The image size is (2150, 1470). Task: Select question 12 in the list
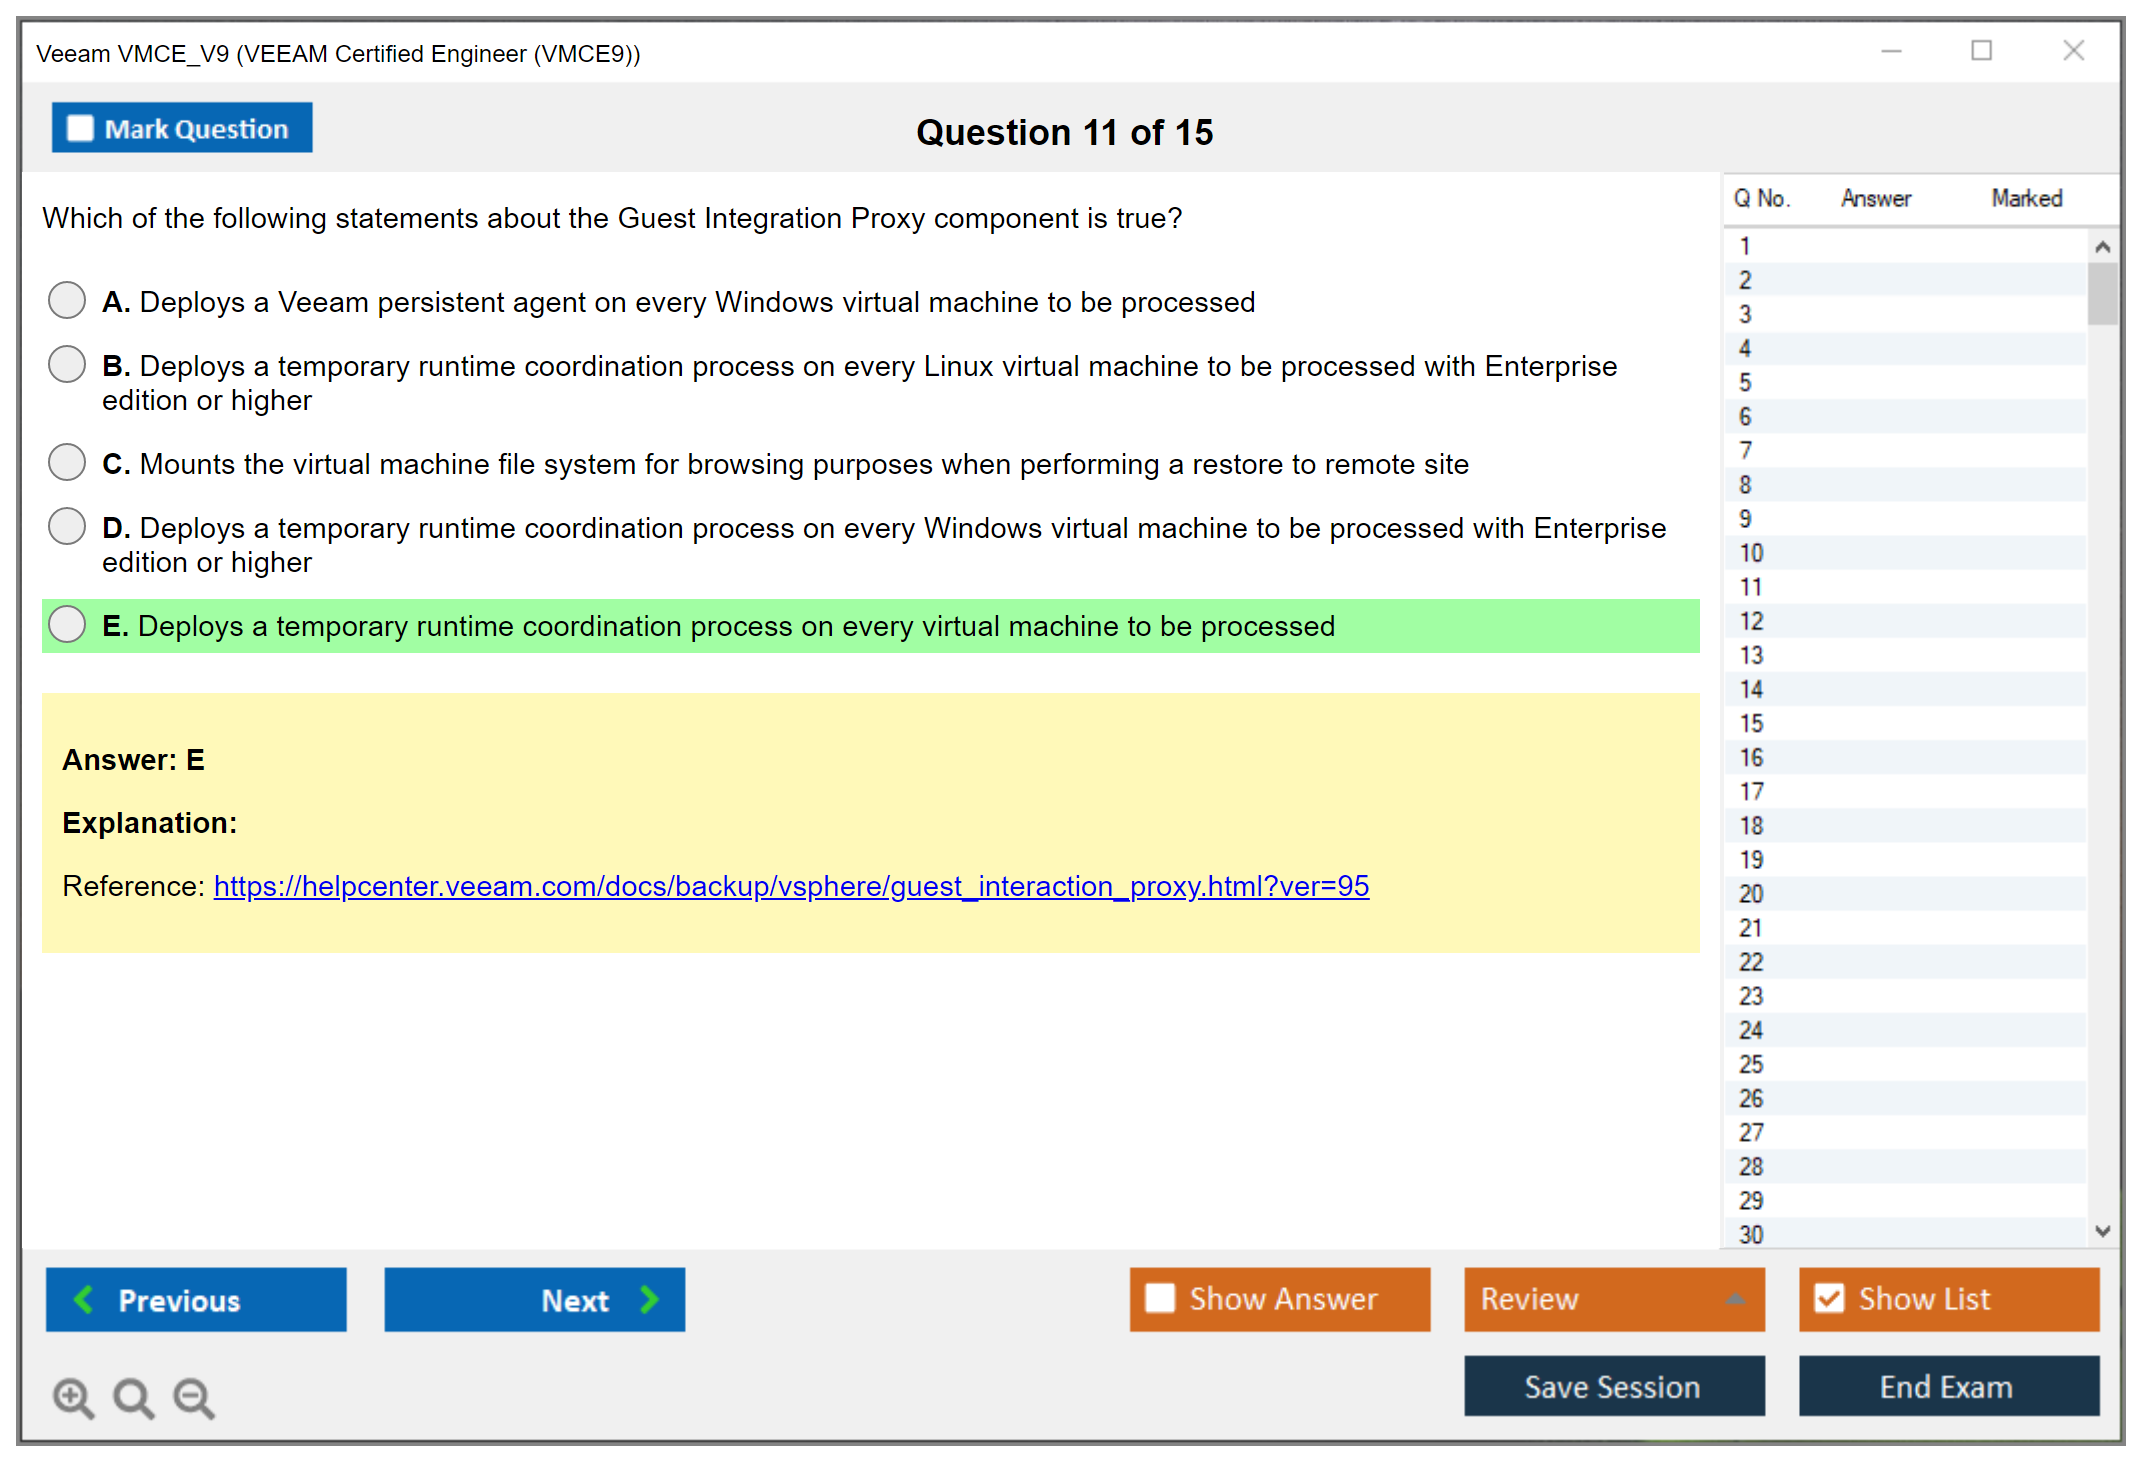1752,621
